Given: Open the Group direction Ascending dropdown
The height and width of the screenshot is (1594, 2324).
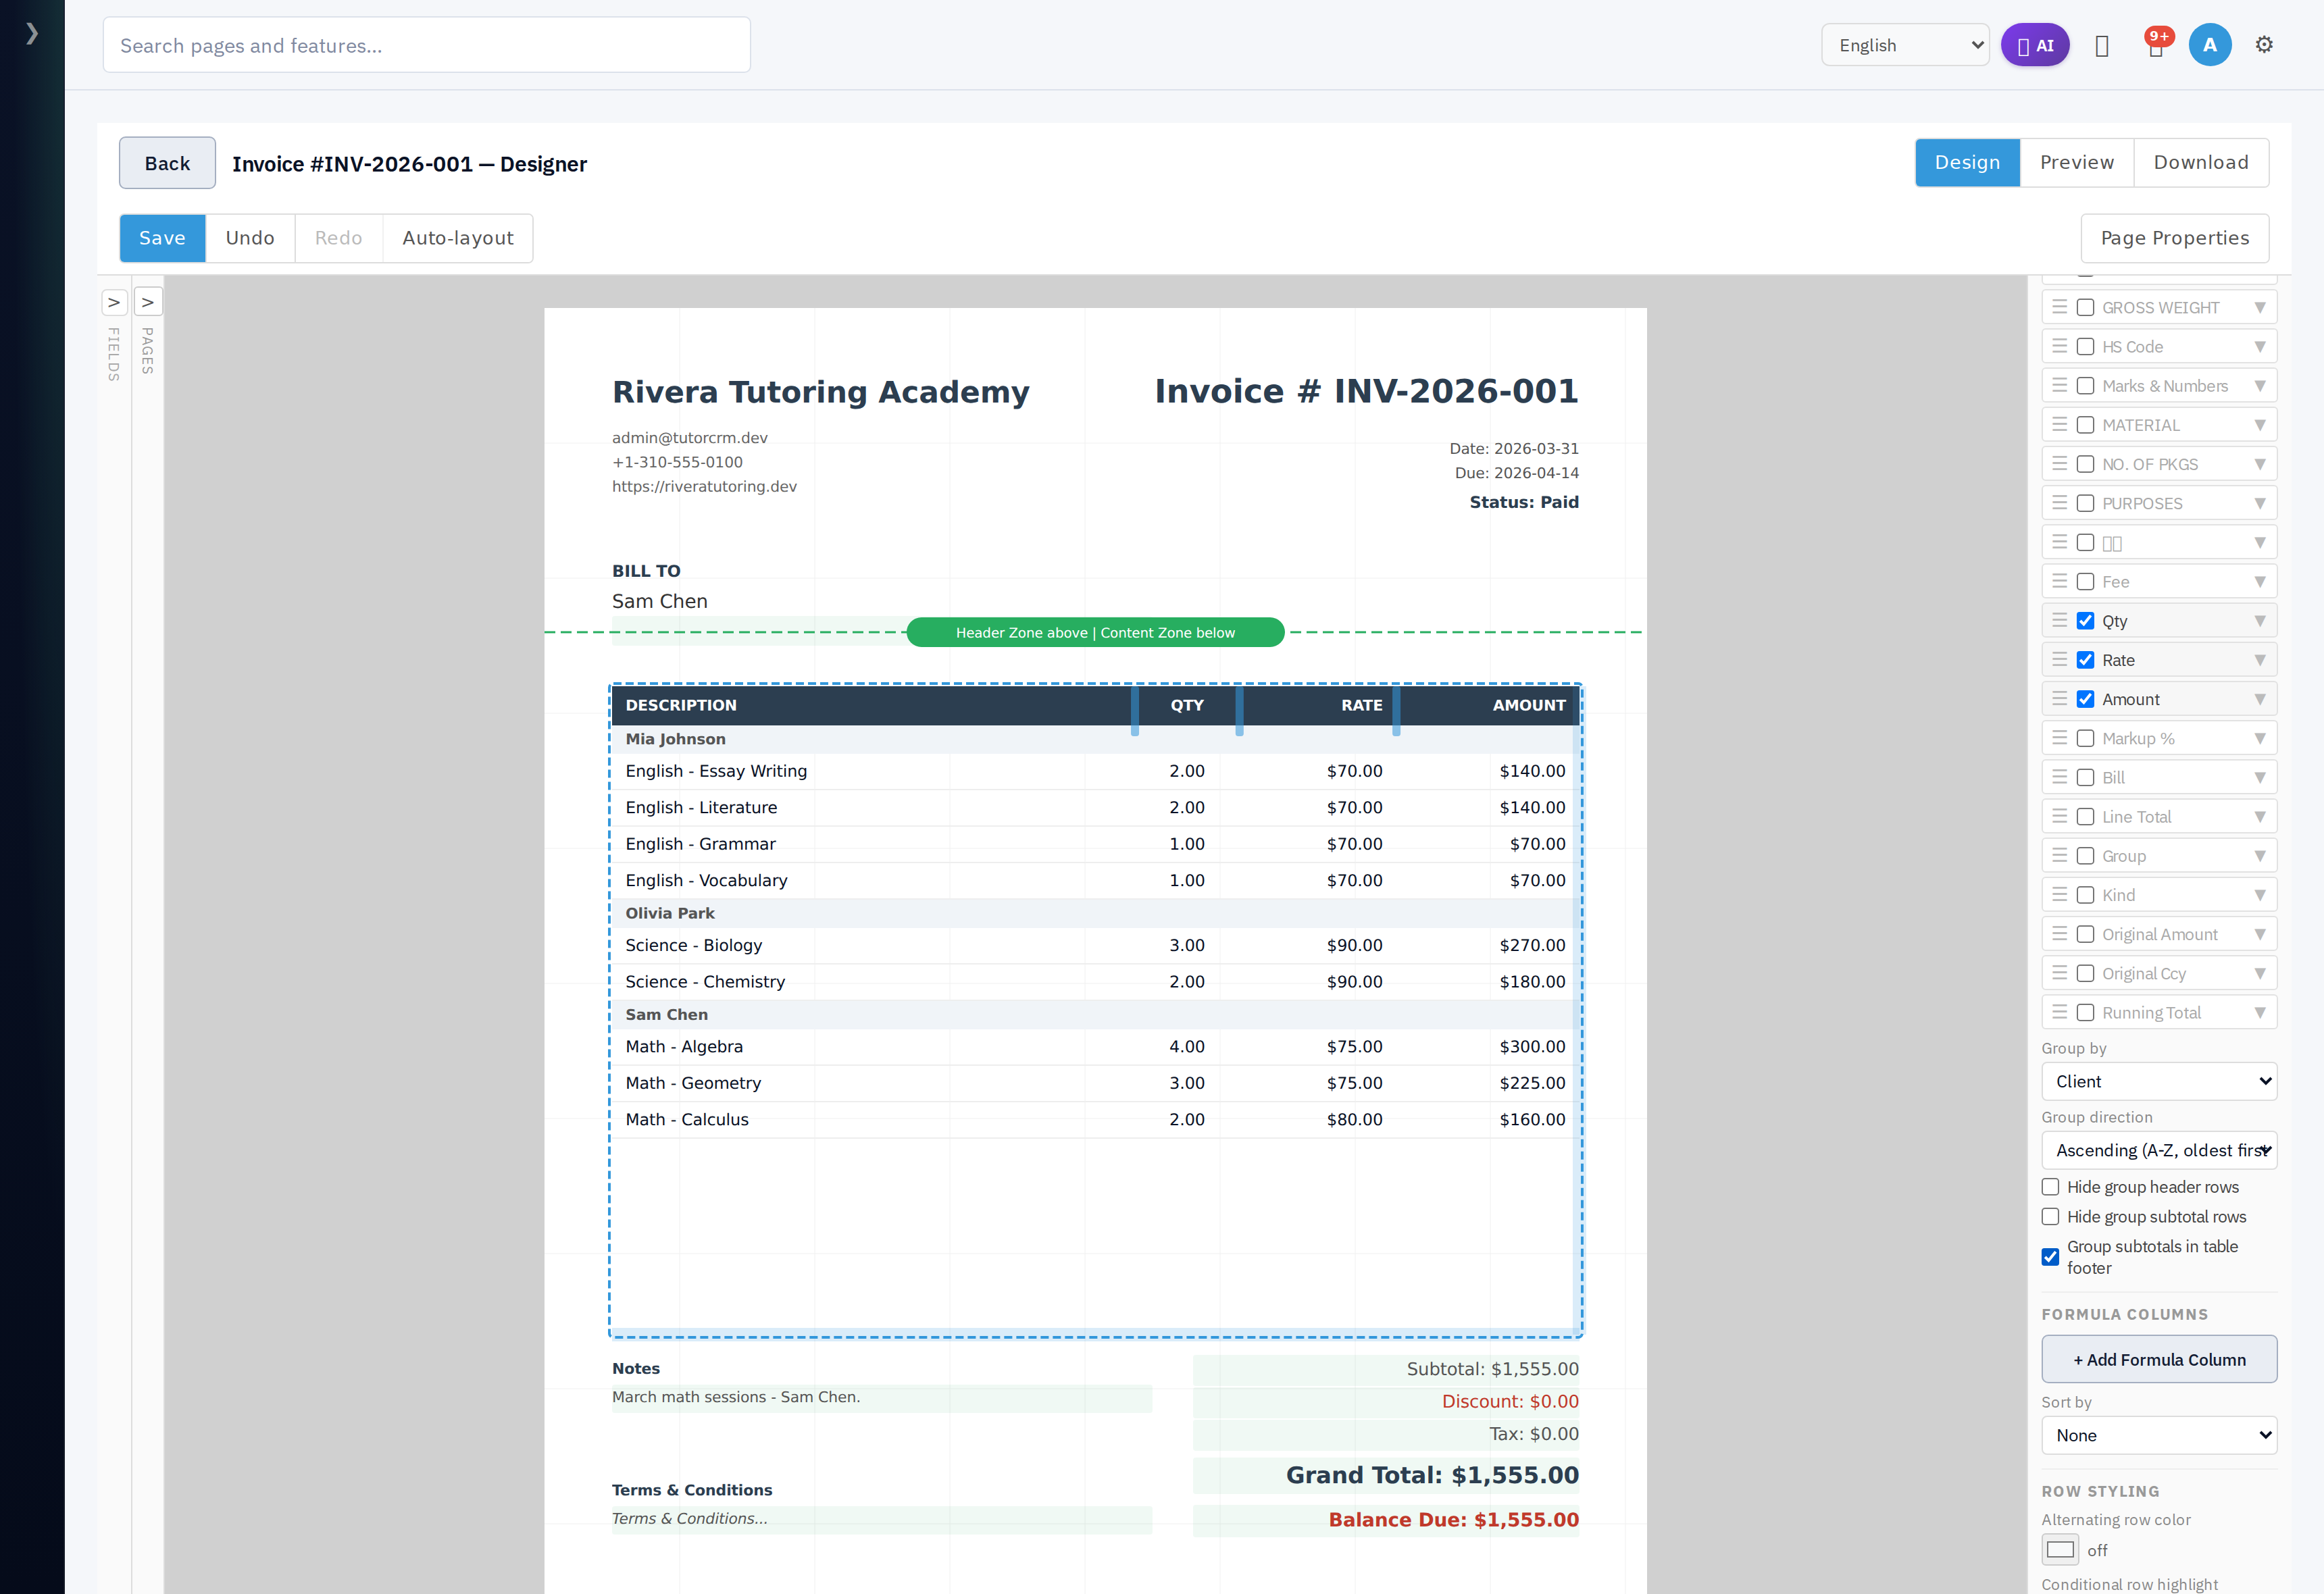Looking at the screenshot, I should 2159,1151.
